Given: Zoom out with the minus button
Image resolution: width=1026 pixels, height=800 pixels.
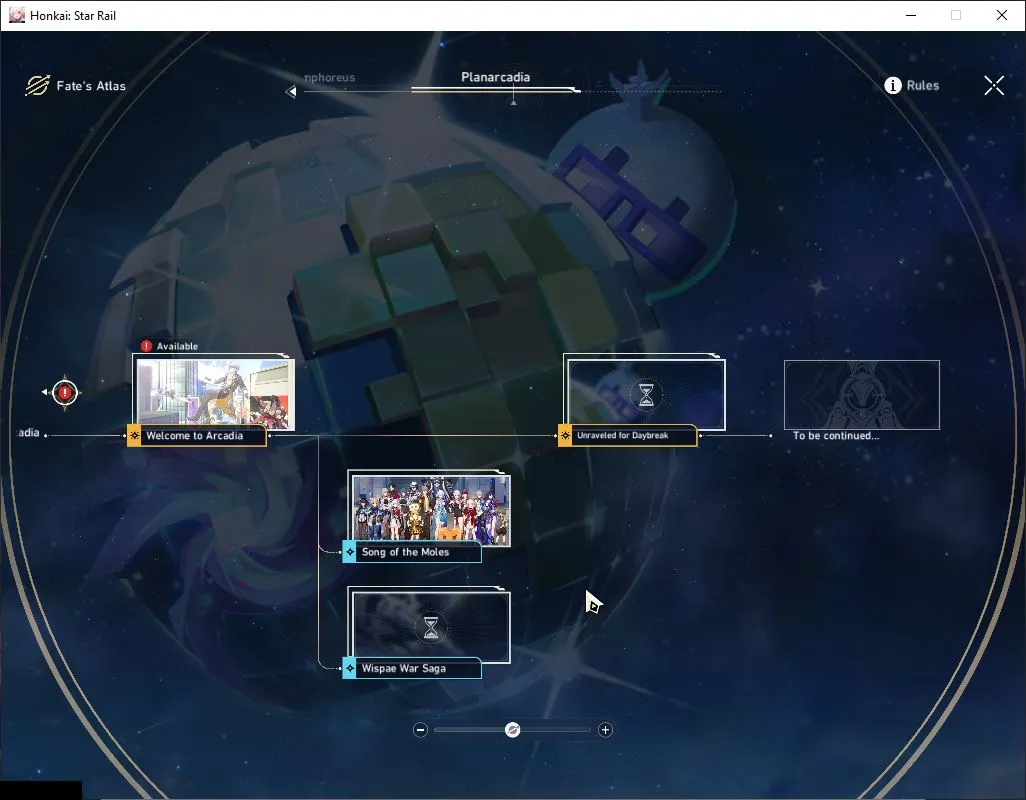Looking at the screenshot, I should click(x=421, y=730).
